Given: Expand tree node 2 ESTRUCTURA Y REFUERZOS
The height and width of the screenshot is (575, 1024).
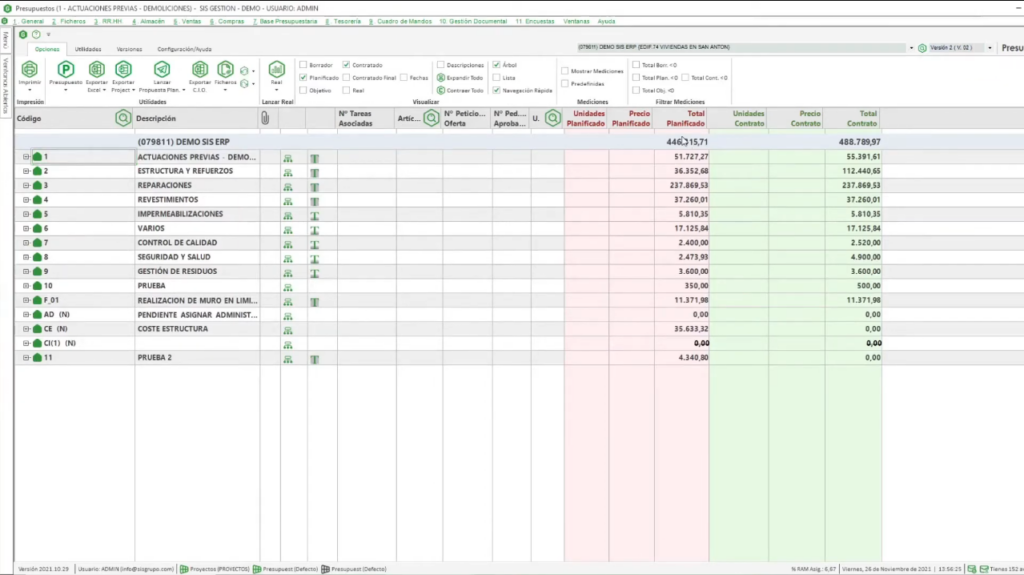Looking at the screenshot, I should (x=26, y=171).
